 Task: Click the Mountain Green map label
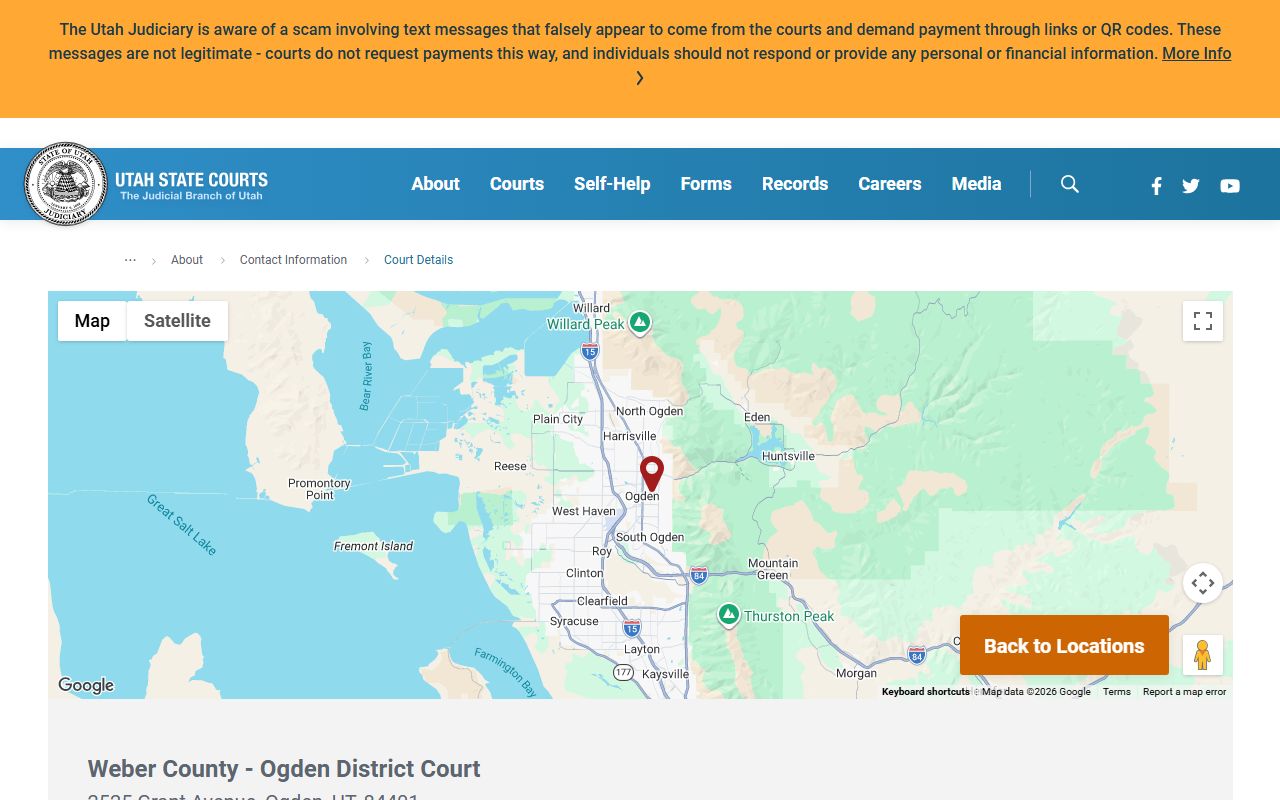pyautogui.click(x=773, y=569)
